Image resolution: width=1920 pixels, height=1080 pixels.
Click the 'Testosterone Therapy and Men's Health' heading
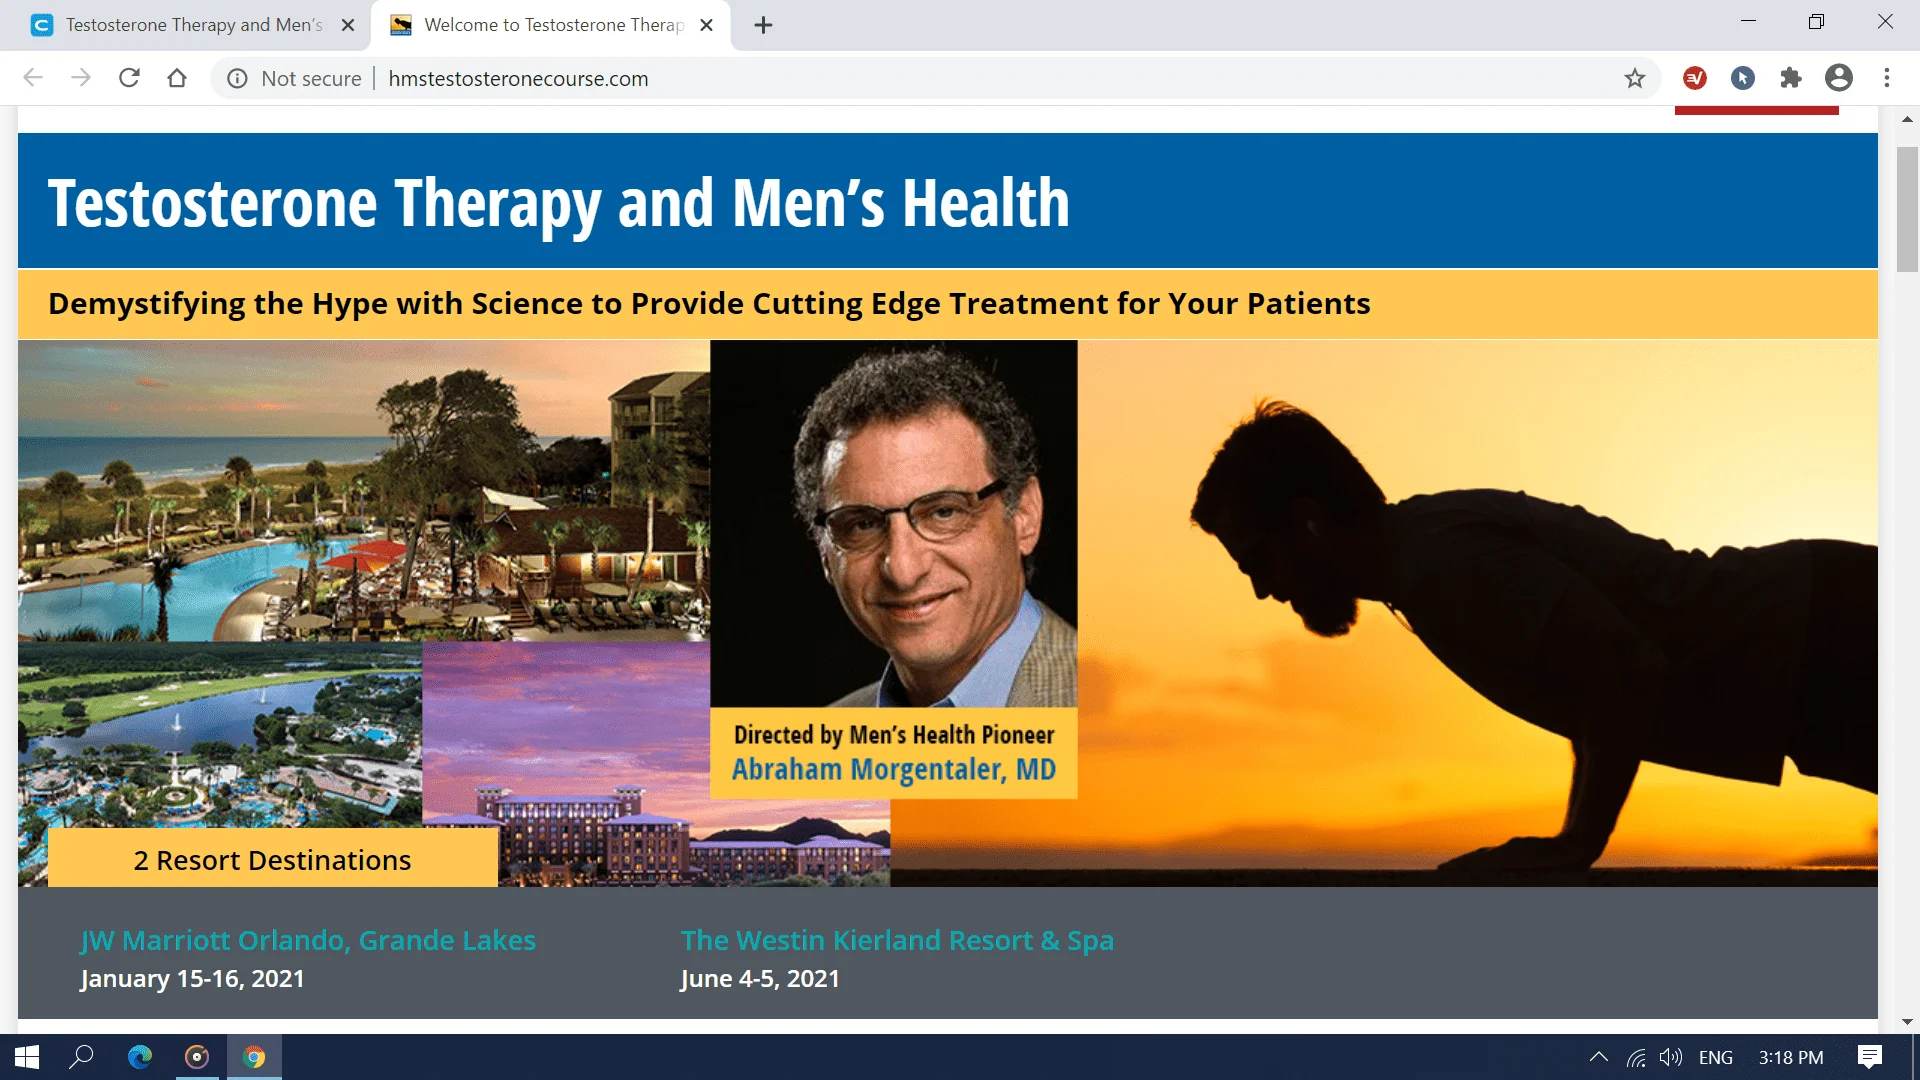(x=558, y=202)
